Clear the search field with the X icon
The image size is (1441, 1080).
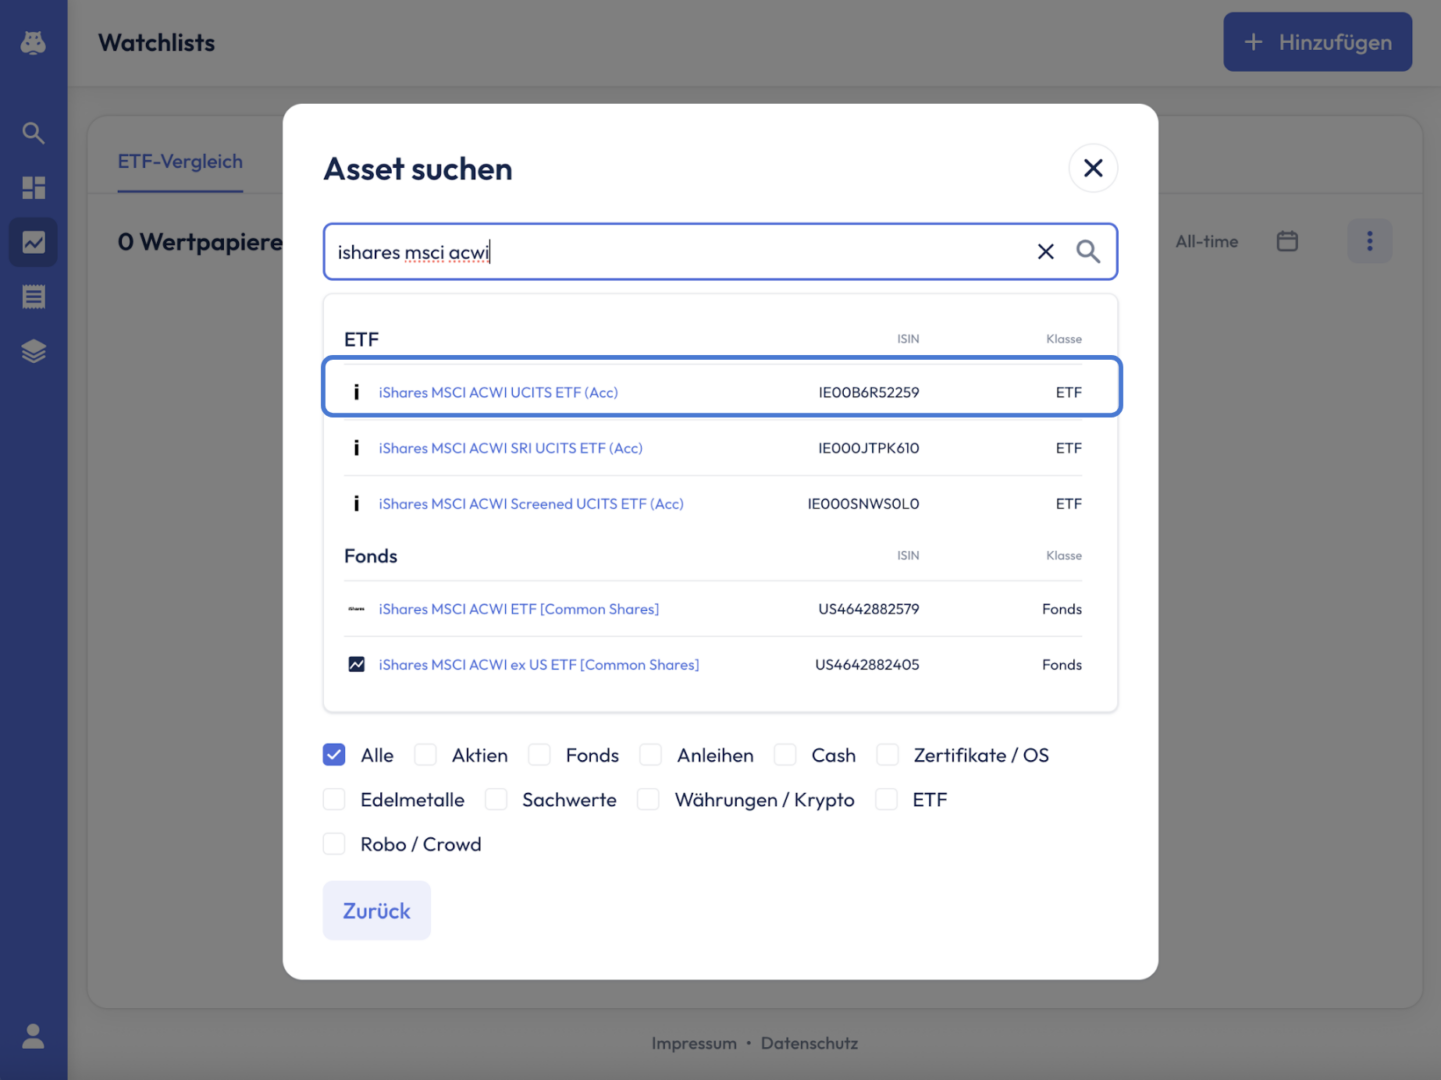click(x=1045, y=252)
